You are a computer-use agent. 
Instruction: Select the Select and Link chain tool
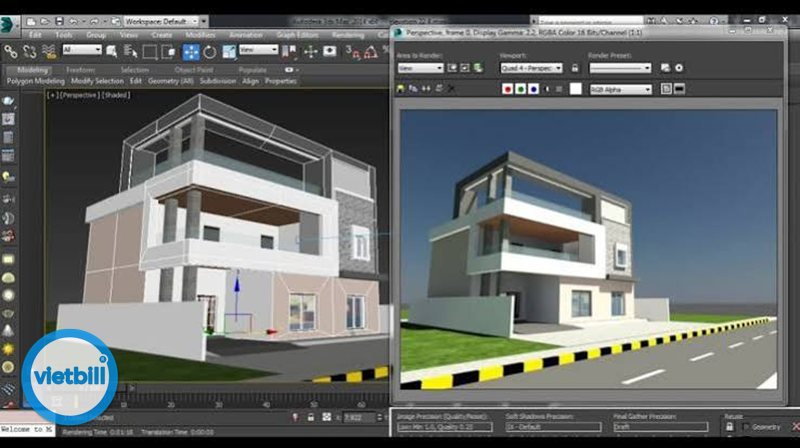11,51
